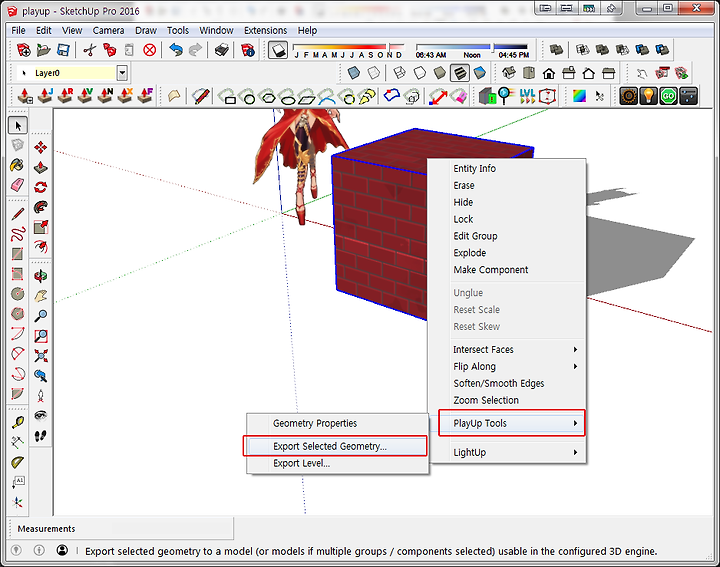
Task: Select the Rotate tool with red circular arrows
Action: coord(40,187)
